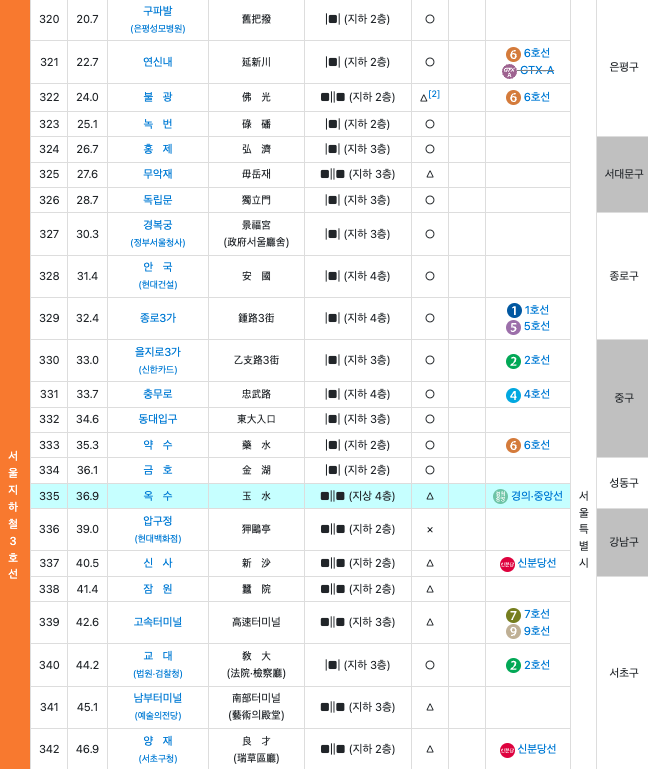The height and width of the screenshot is (769, 648).
Task: Click the blue Line 1 icon in the 종로3가 row
Action: coord(514,310)
